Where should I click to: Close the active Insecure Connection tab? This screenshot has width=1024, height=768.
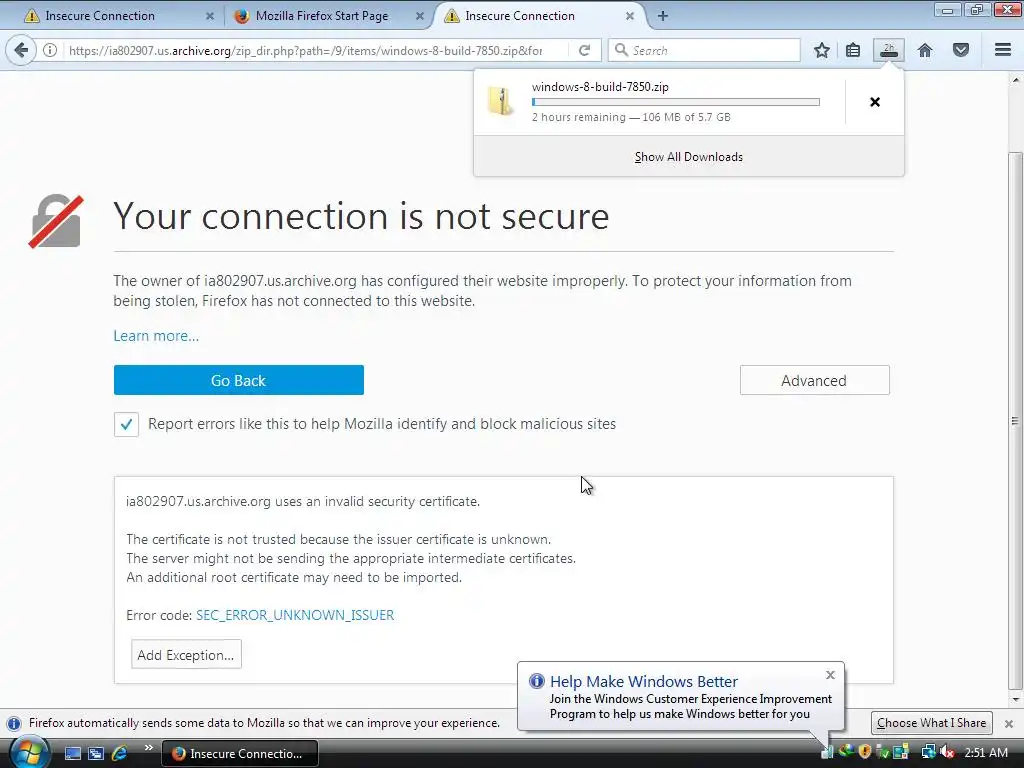[x=630, y=16]
